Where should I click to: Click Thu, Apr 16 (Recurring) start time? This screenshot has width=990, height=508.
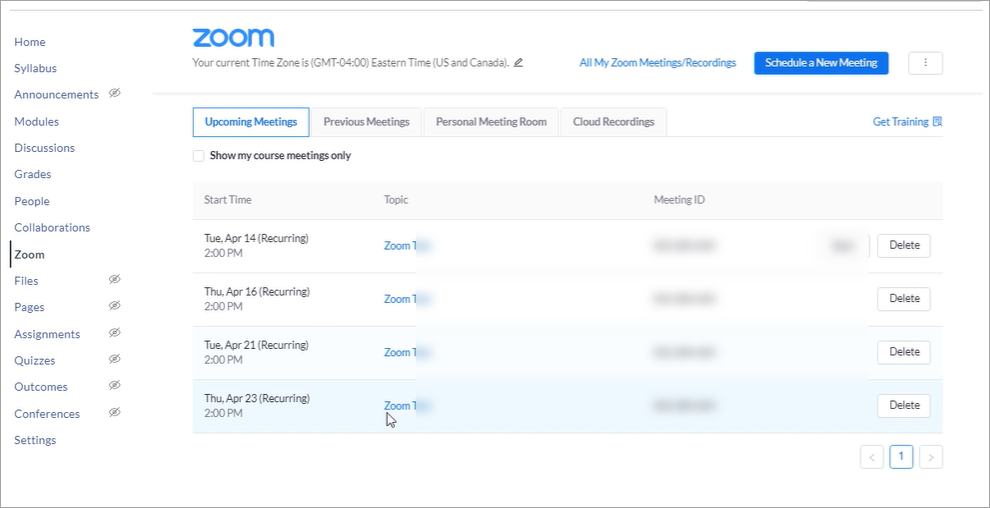point(257,292)
